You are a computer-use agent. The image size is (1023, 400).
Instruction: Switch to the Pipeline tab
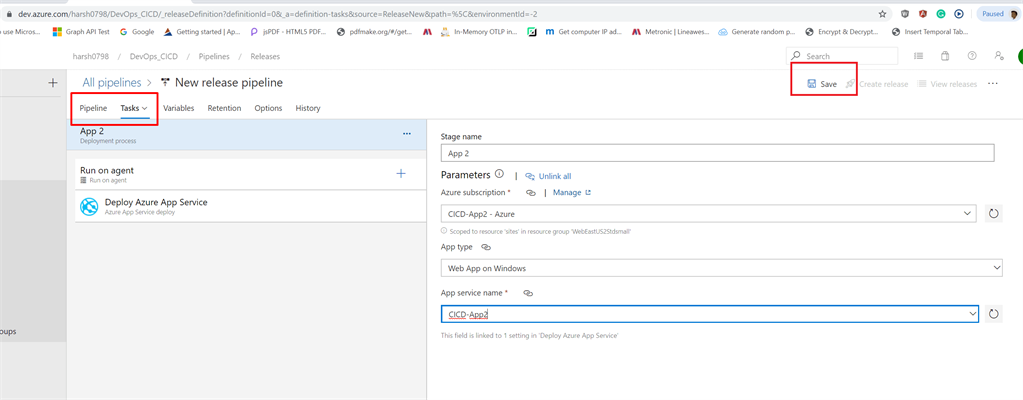[x=93, y=108]
